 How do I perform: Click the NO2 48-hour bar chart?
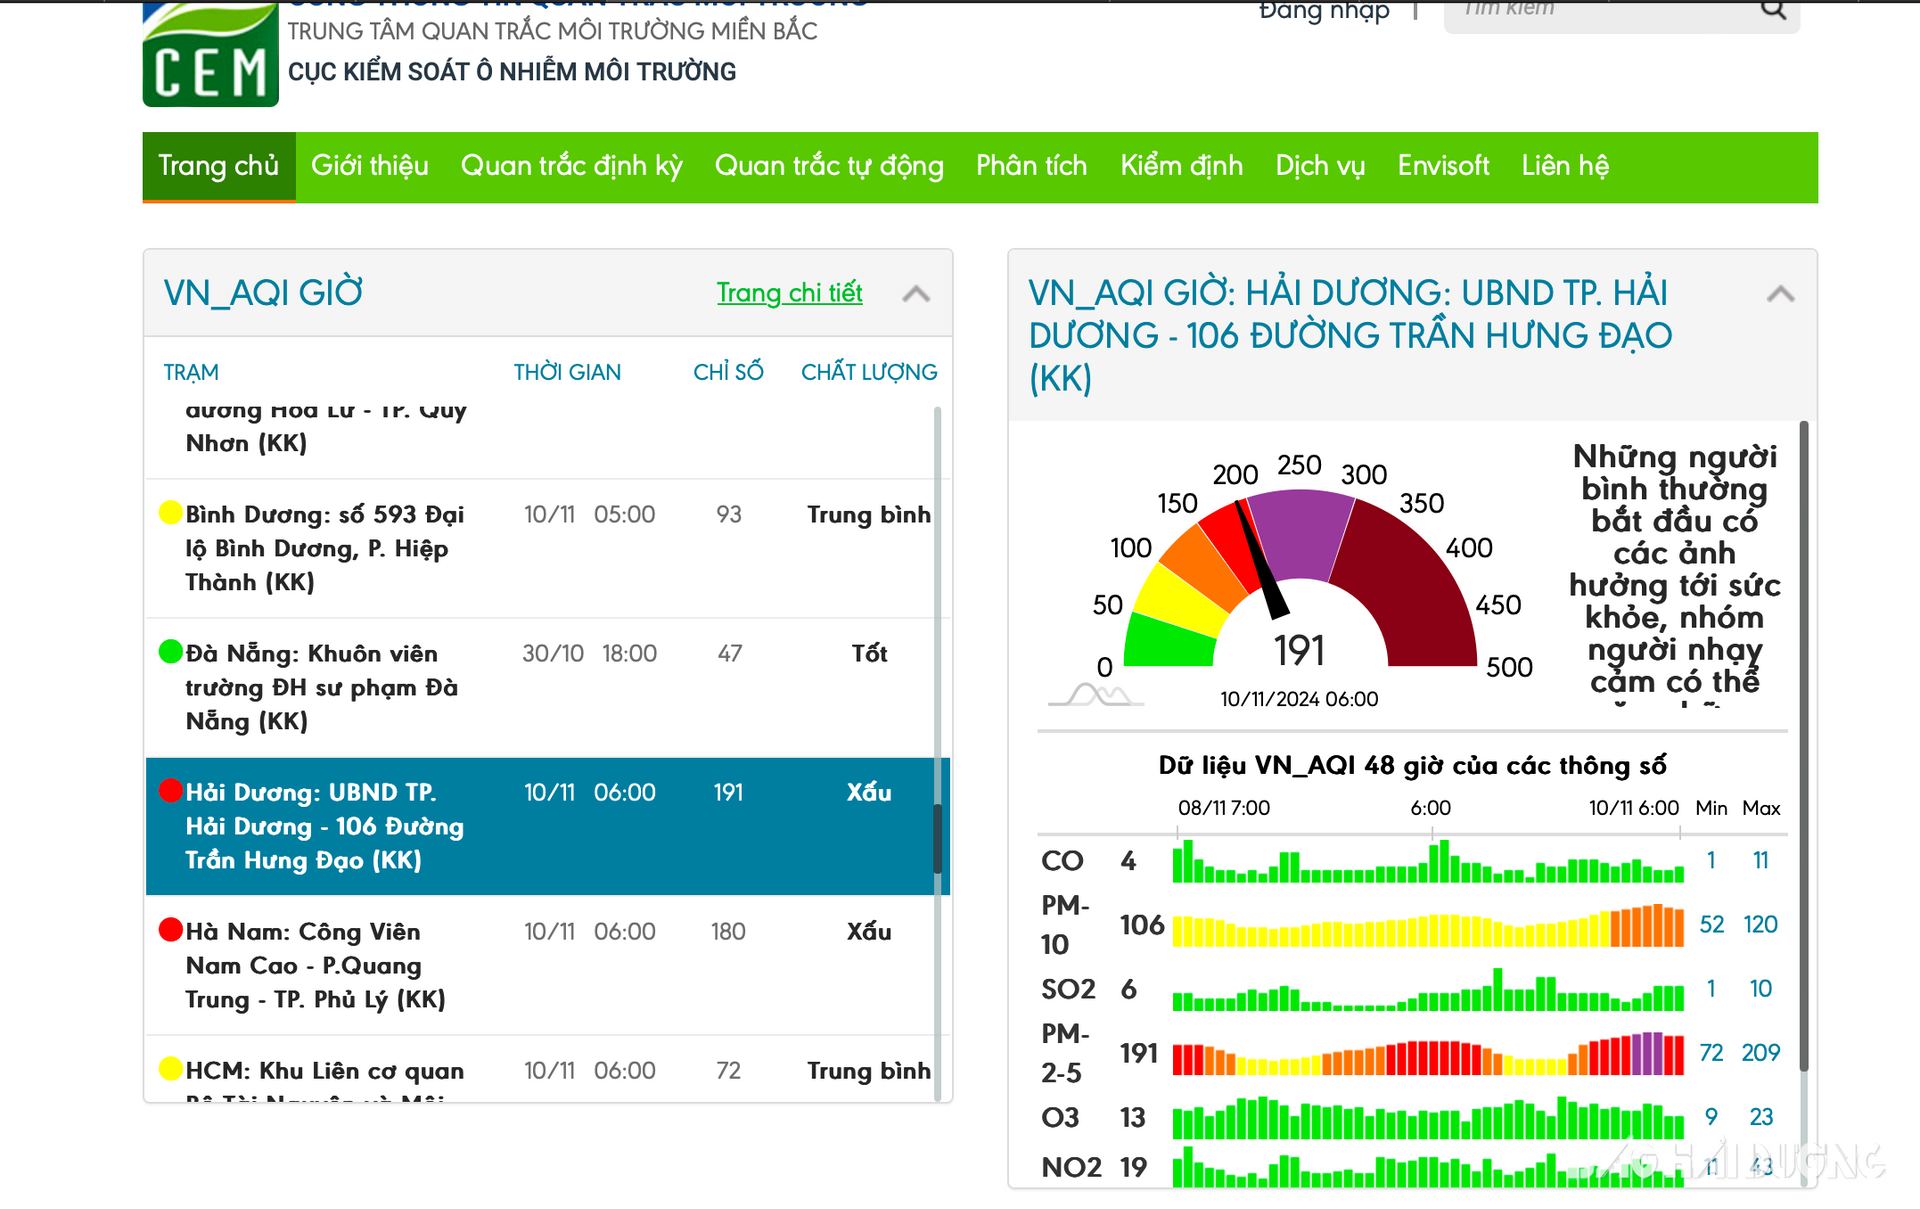tap(1428, 1168)
